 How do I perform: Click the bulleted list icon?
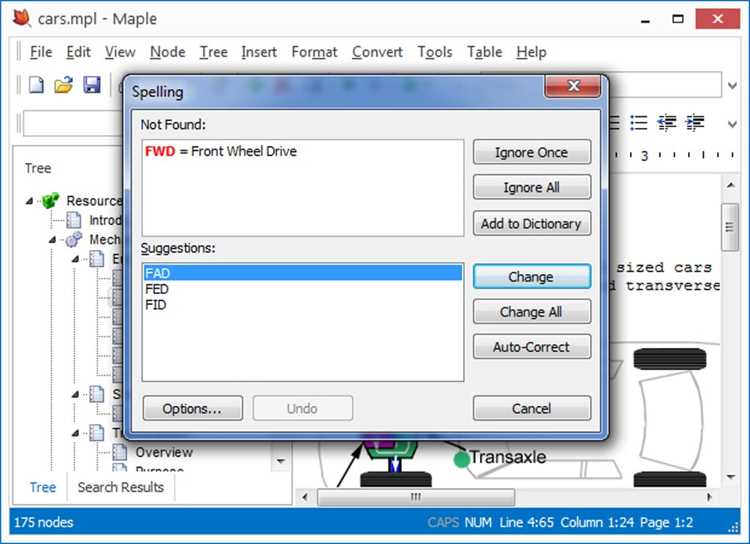639,123
